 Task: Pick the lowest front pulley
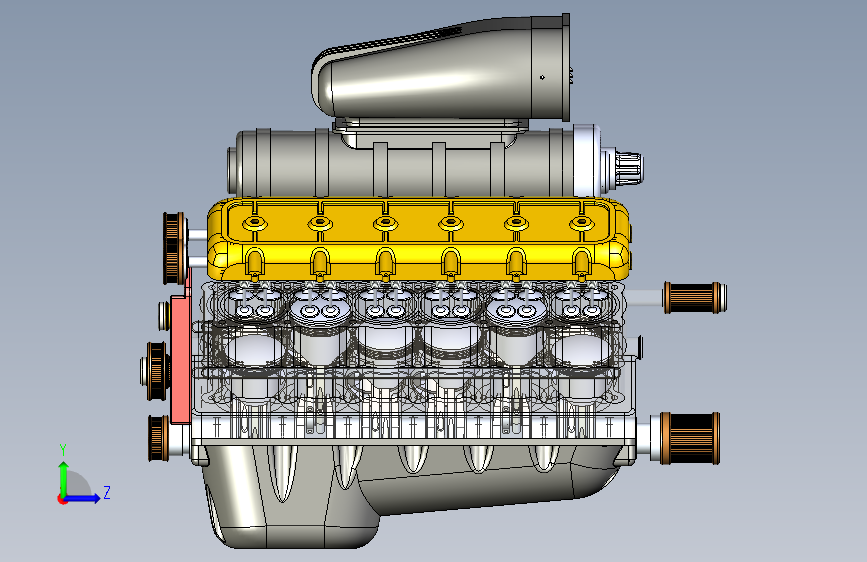(159, 438)
